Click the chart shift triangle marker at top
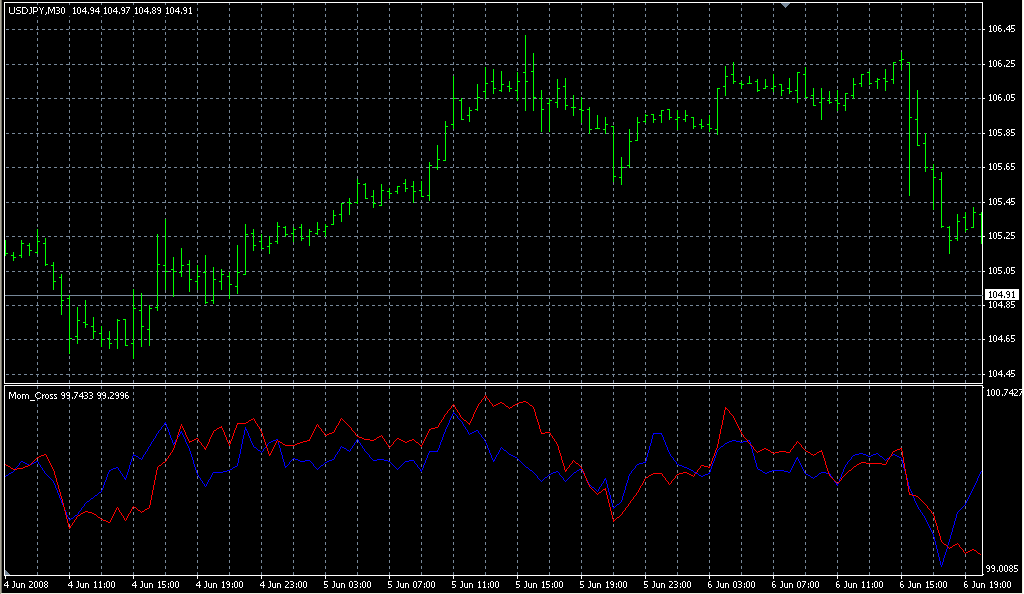The image size is (1024, 594). click(x=786, y=5)
